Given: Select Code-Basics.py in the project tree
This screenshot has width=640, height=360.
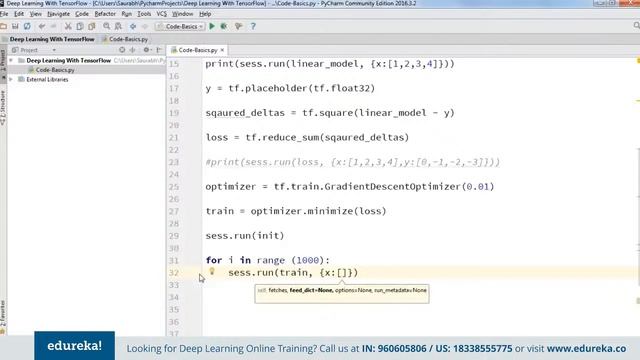Looking at the screenshot, I should pos(55,70).
